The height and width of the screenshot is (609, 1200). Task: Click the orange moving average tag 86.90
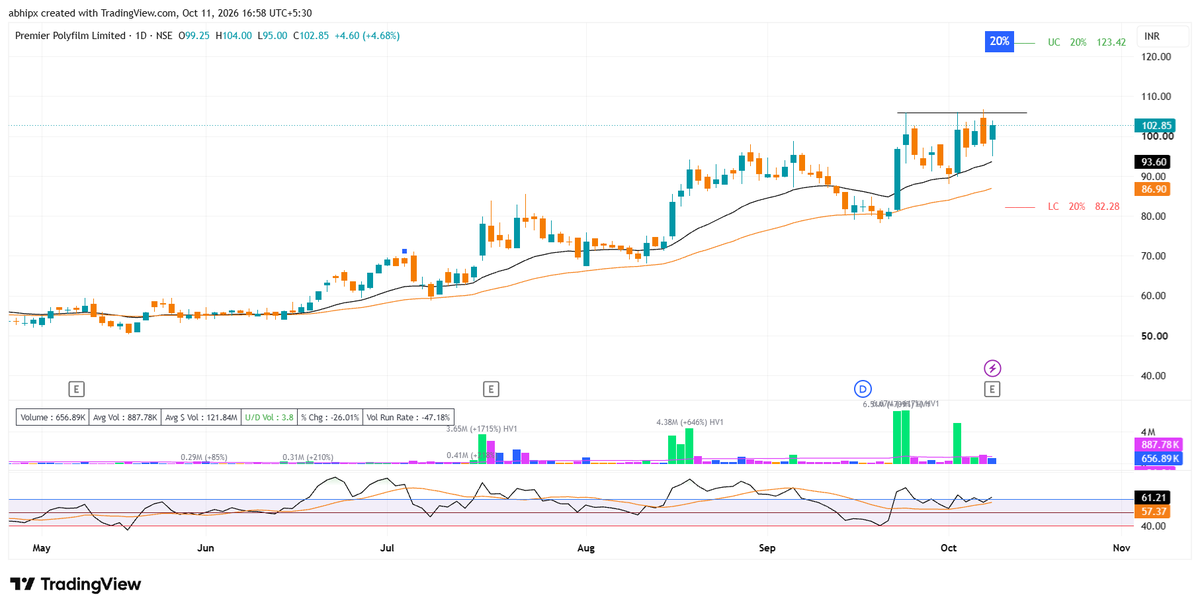click(x=1152, y=188)
